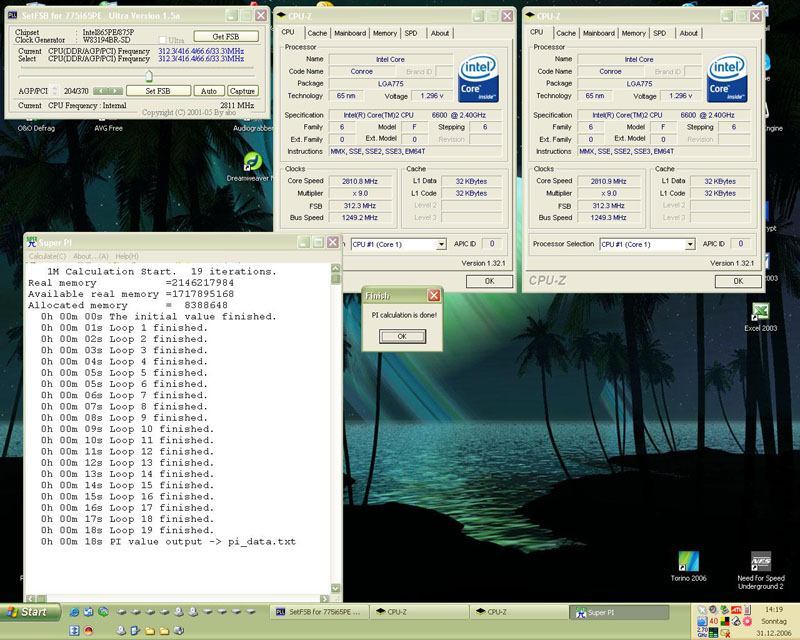Click the right arrow FSB step button
Screen dimensions: 800x640
click(x=115, y=91)
